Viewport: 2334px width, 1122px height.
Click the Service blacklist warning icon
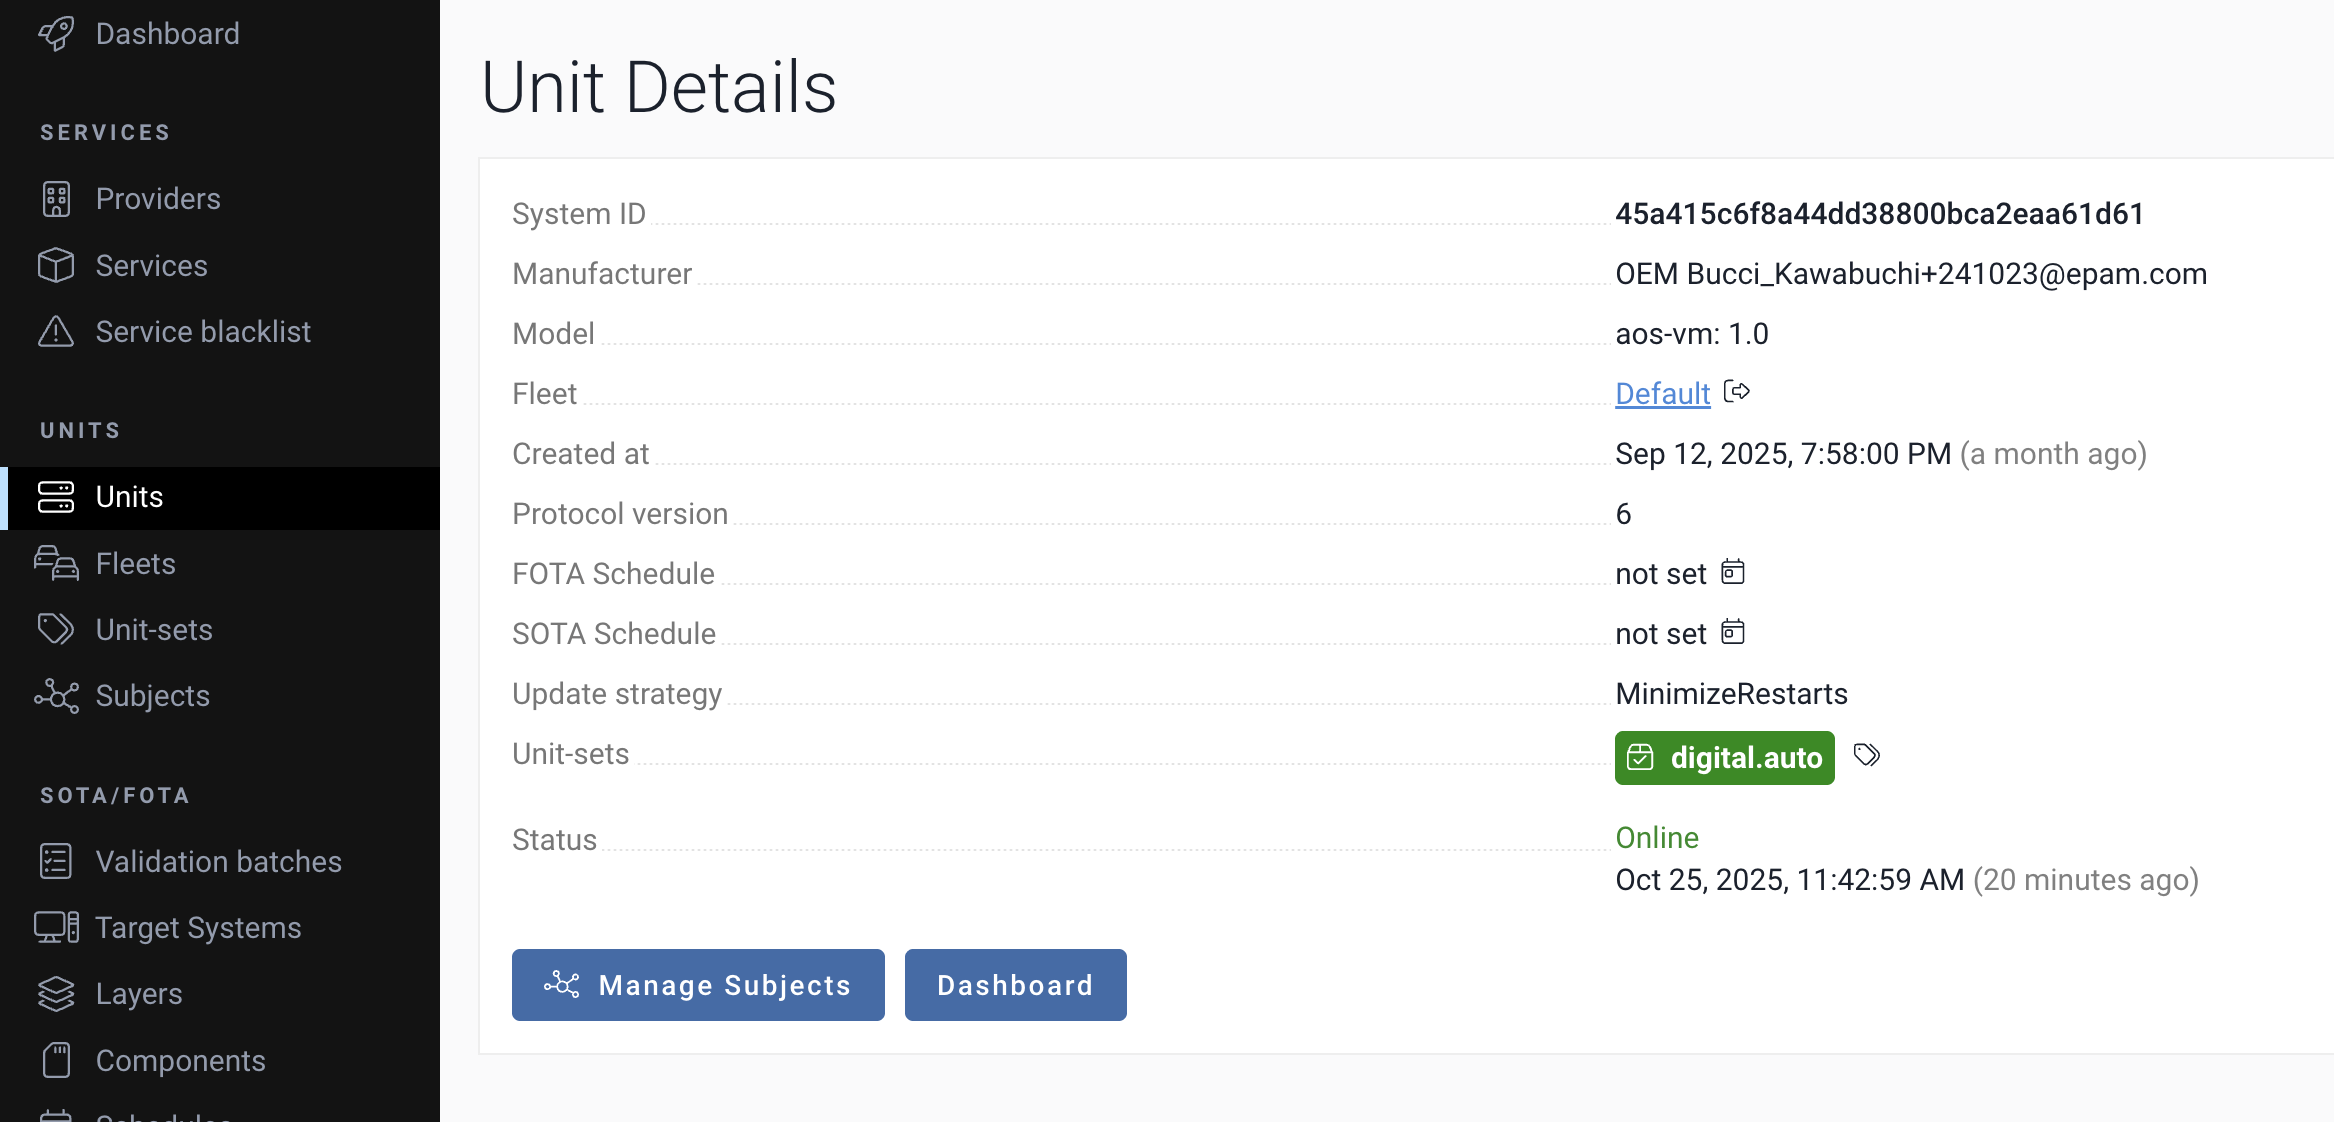[x=56, y=332]
